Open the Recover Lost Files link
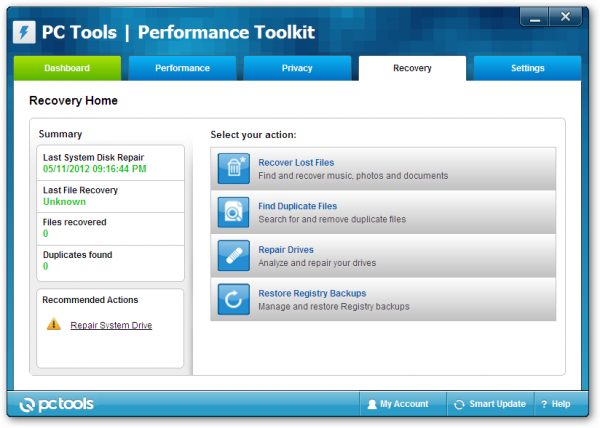 point(296,163)
